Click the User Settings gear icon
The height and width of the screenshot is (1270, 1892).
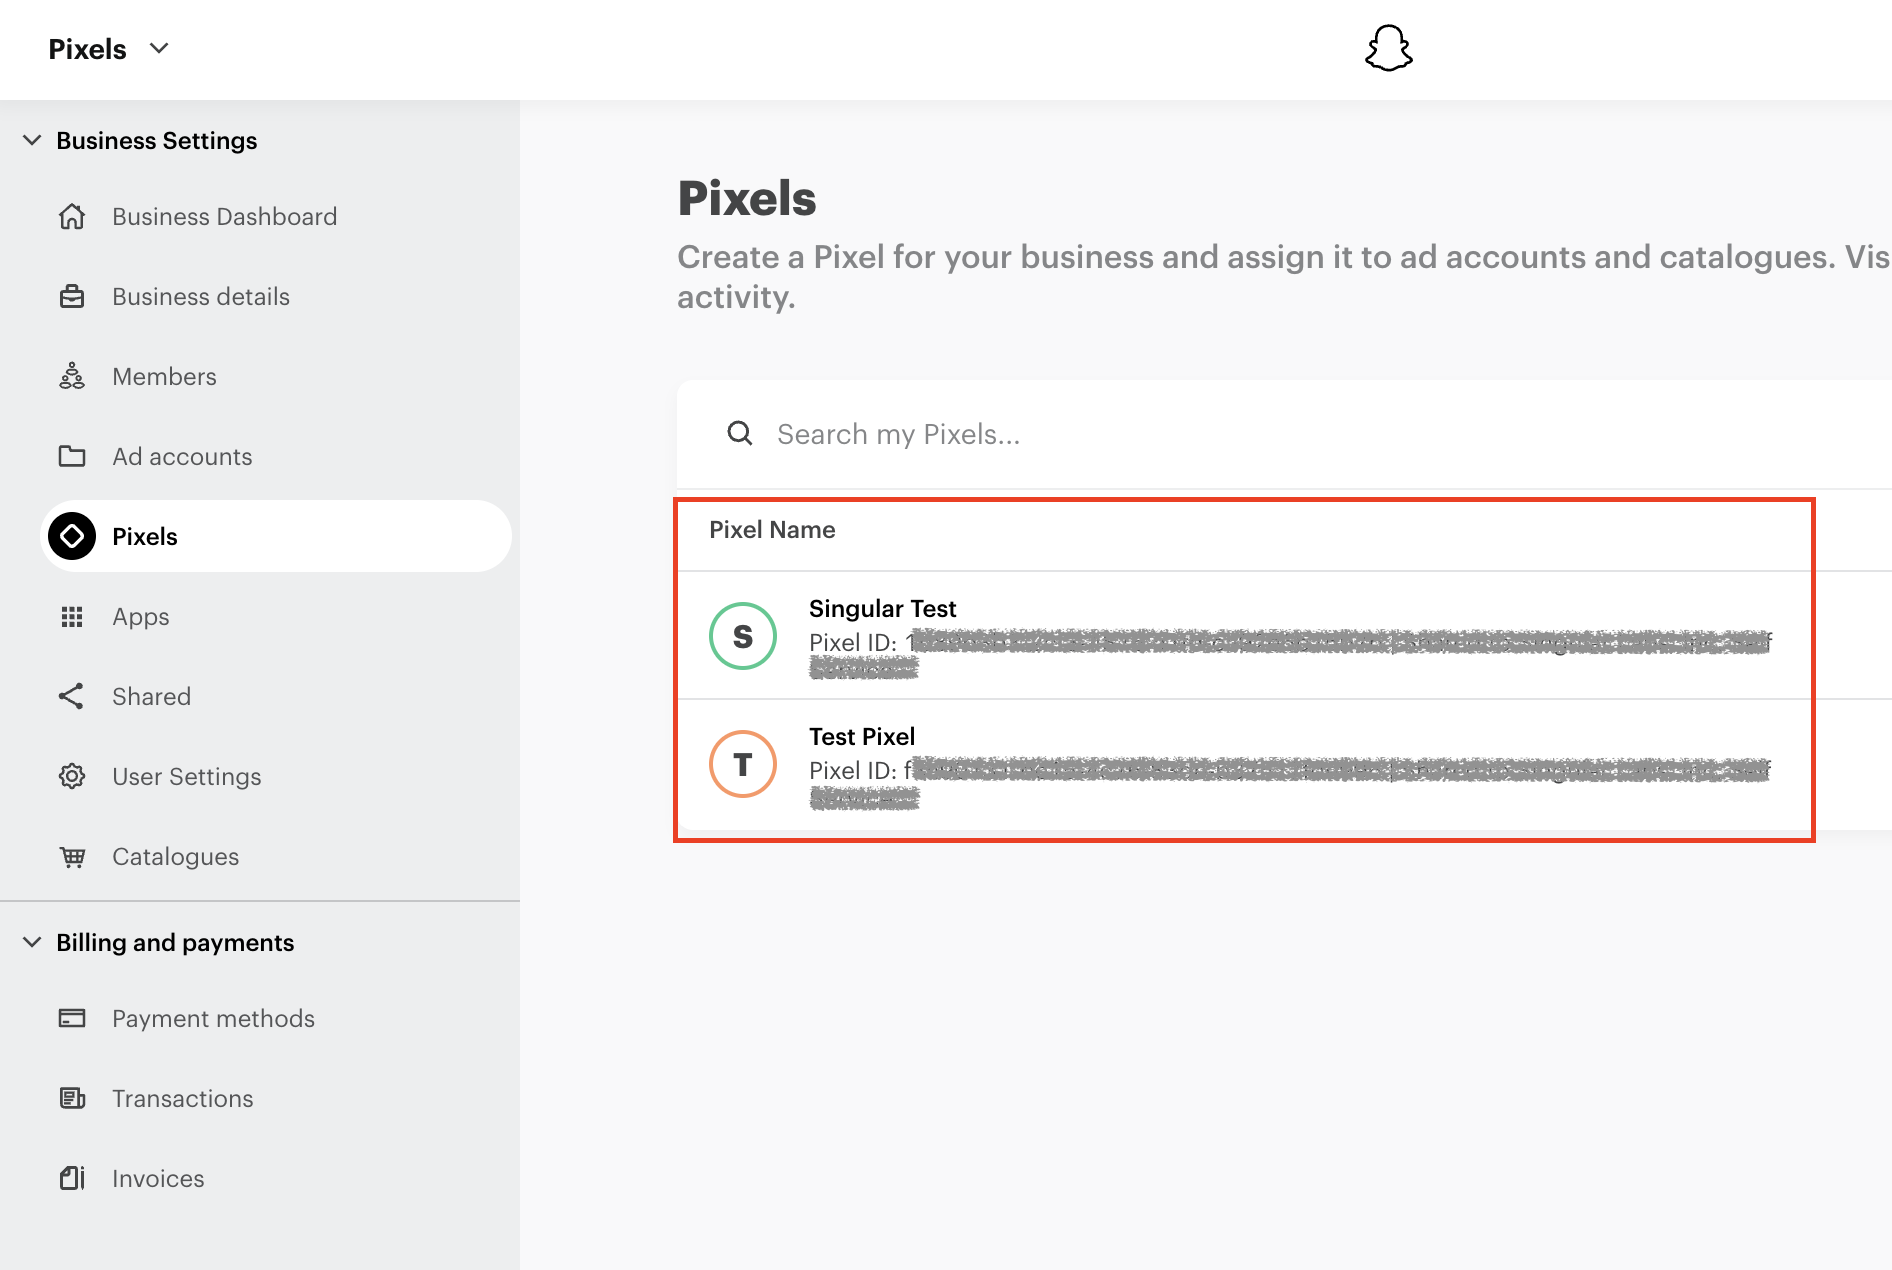point(72,776)
